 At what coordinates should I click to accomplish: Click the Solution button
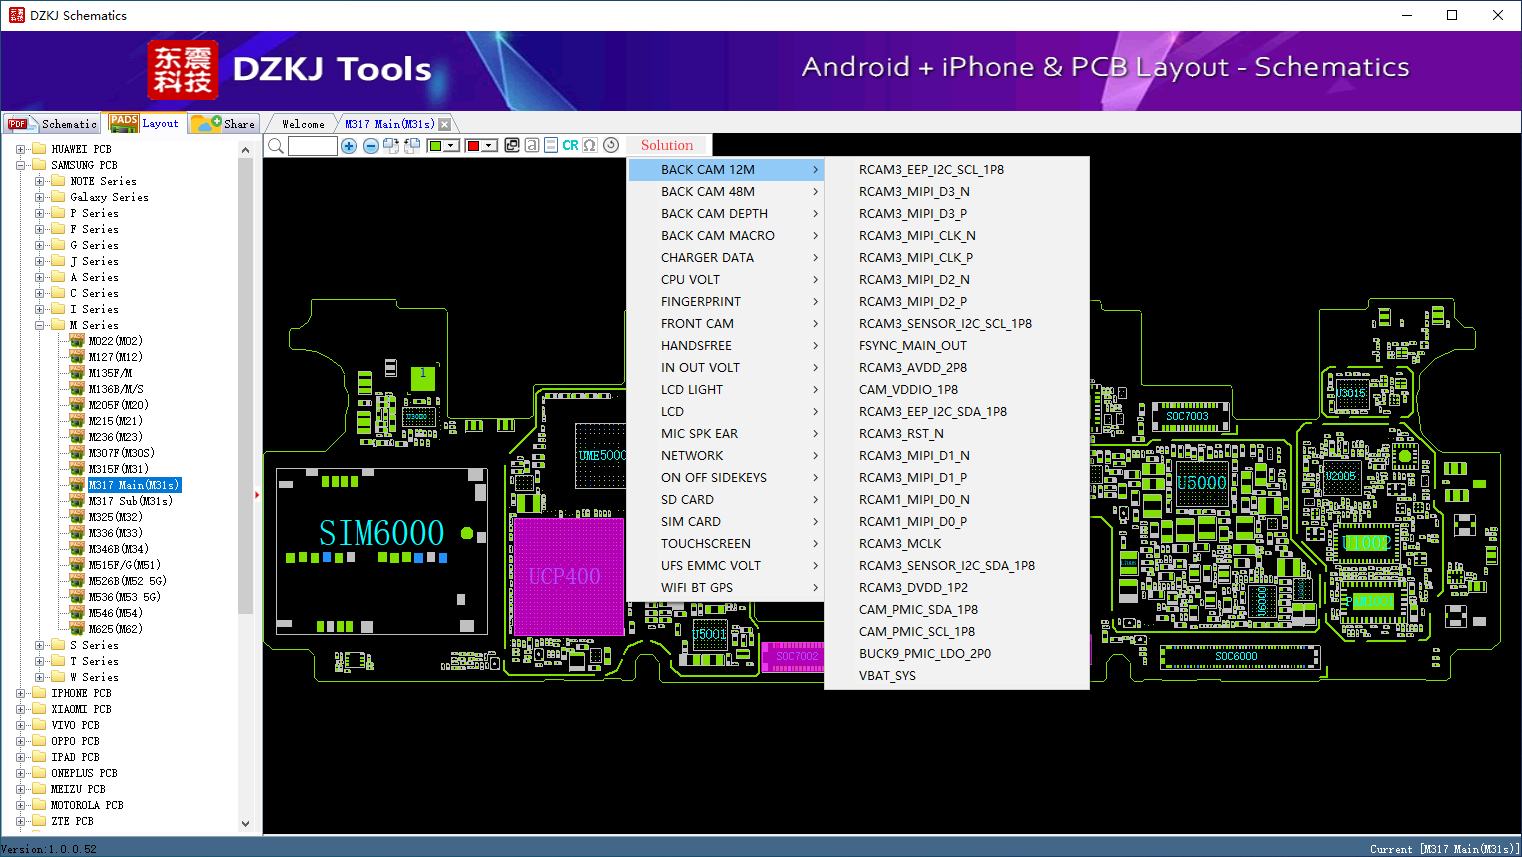click(667, 146)
